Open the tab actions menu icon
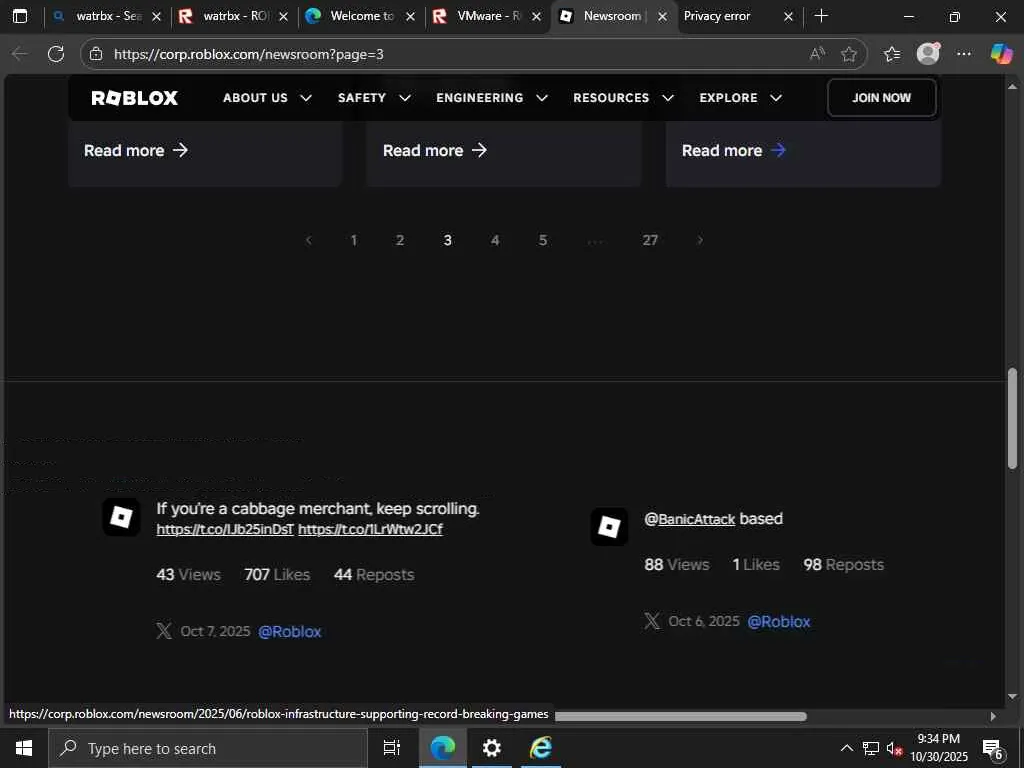The height and width of the screenshot is (768, 1024). [x=20, y=16]
